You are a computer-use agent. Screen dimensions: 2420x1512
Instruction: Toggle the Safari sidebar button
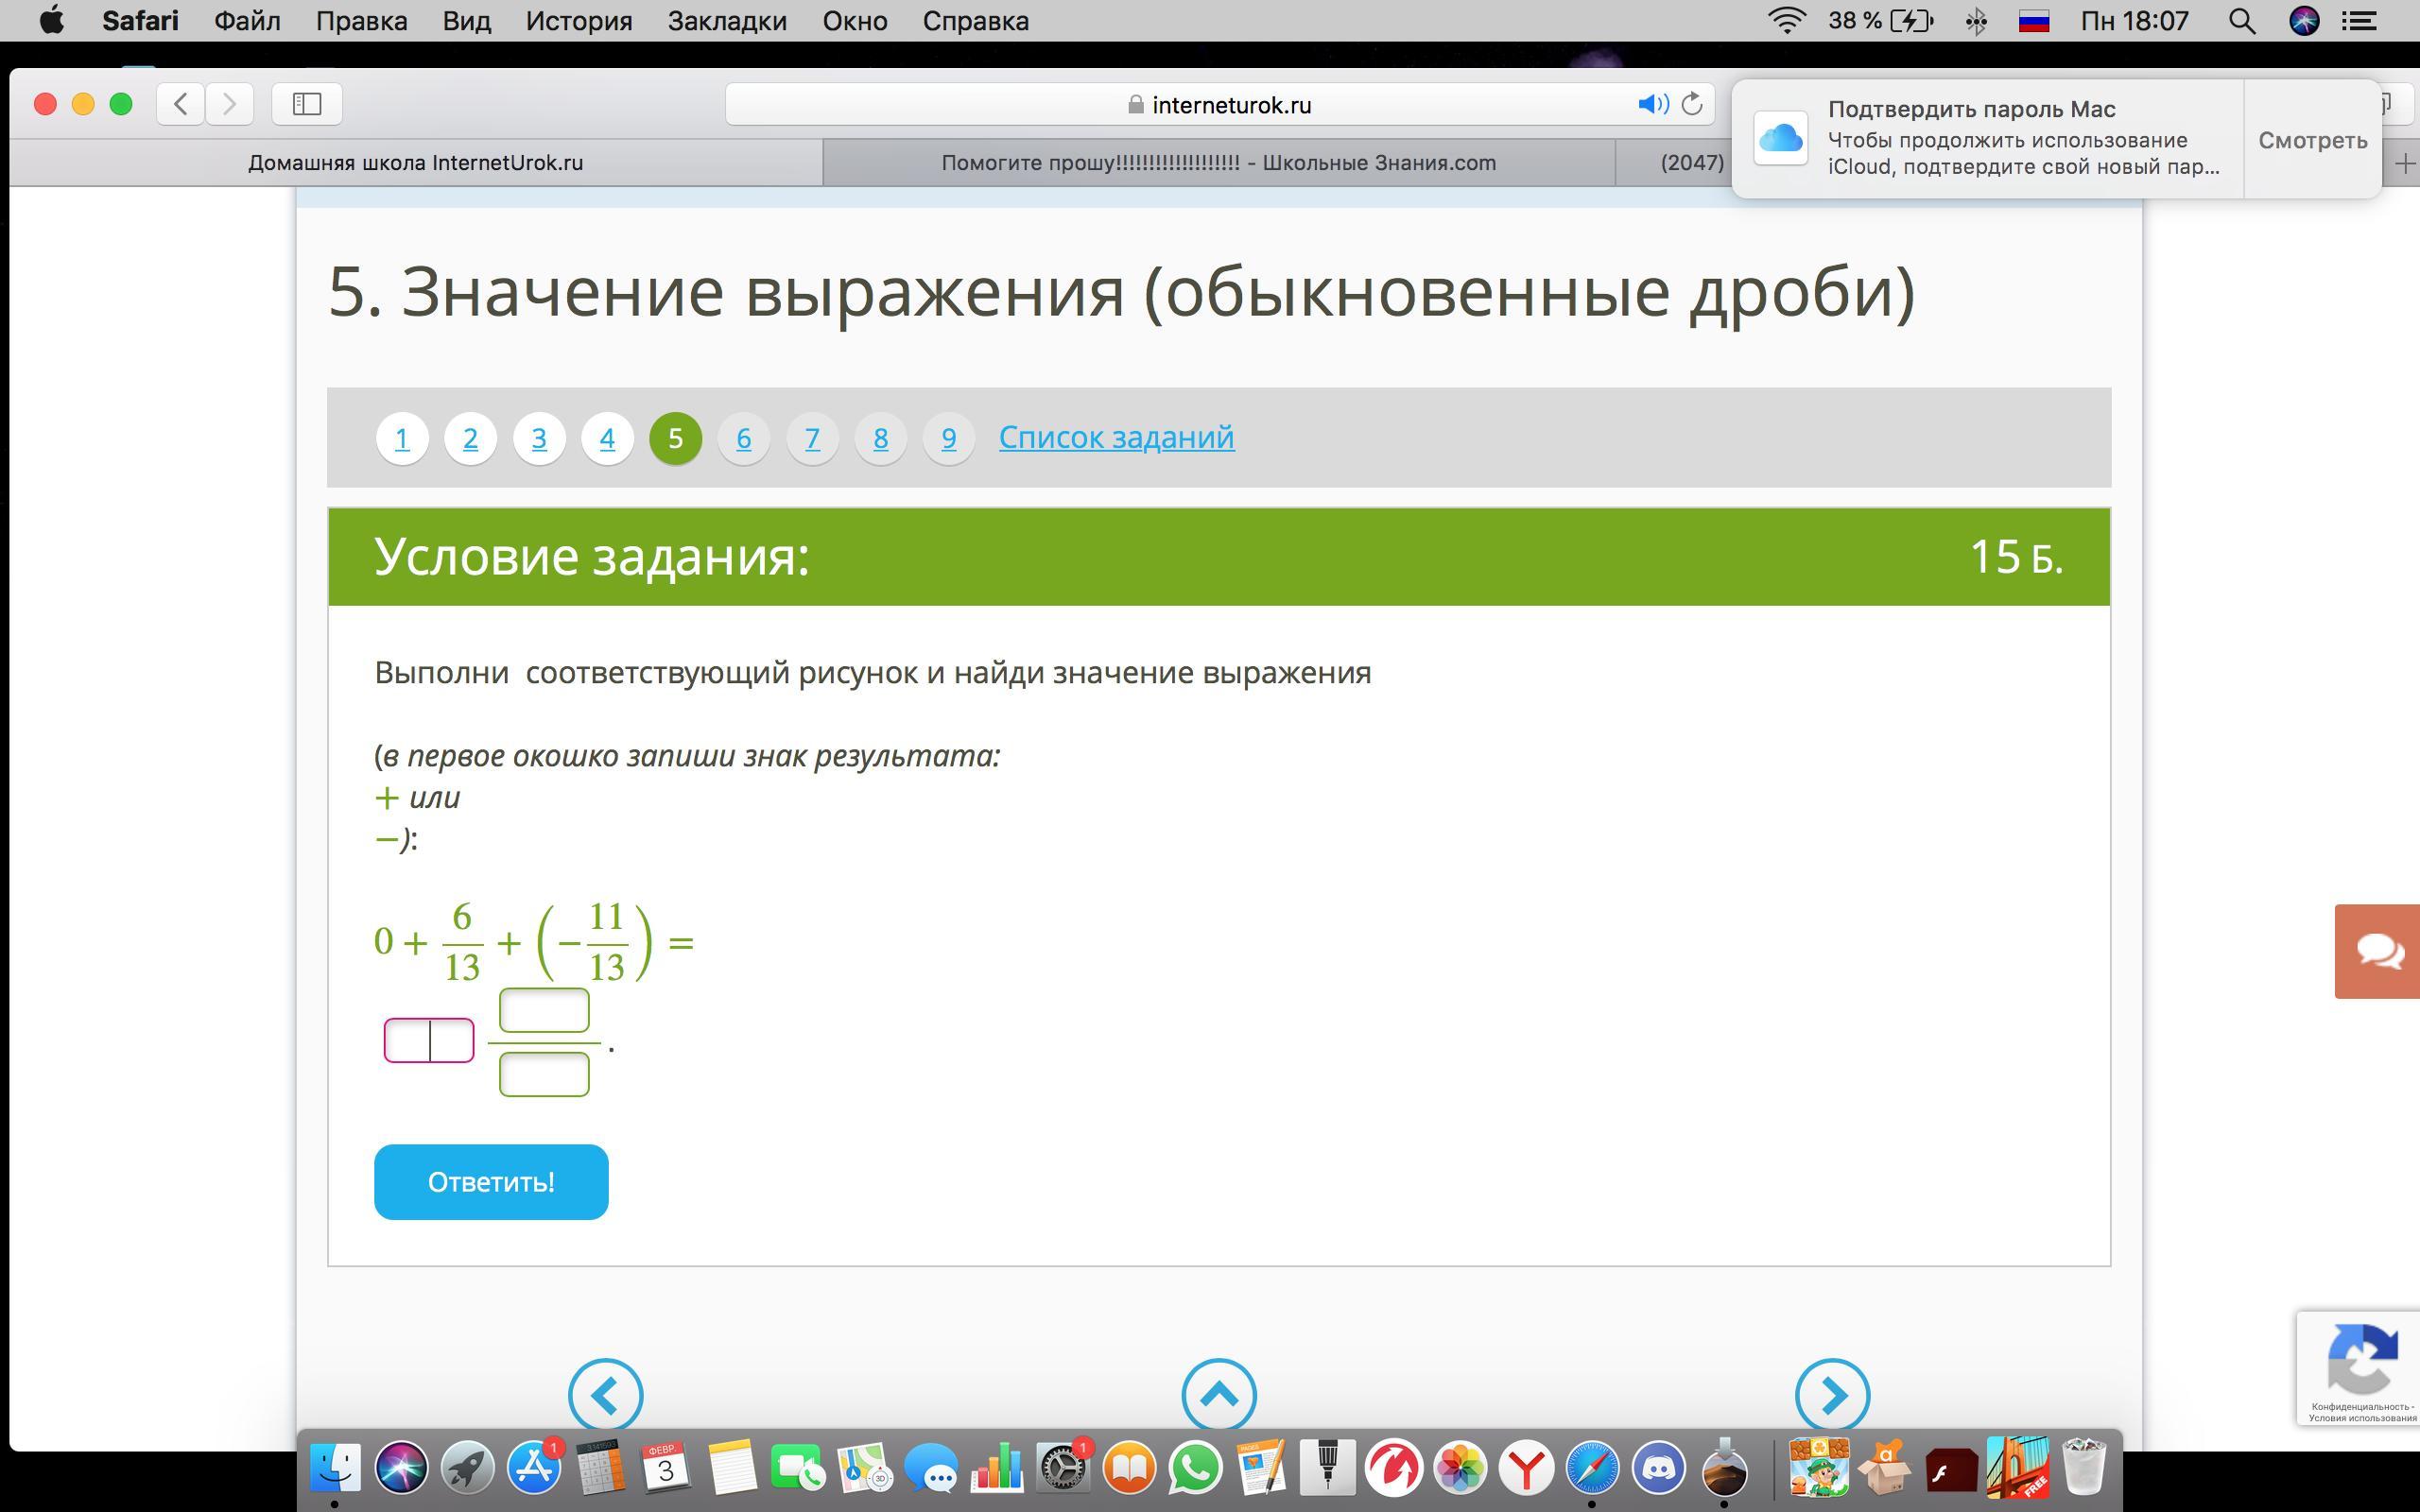(x=307, y=104)
